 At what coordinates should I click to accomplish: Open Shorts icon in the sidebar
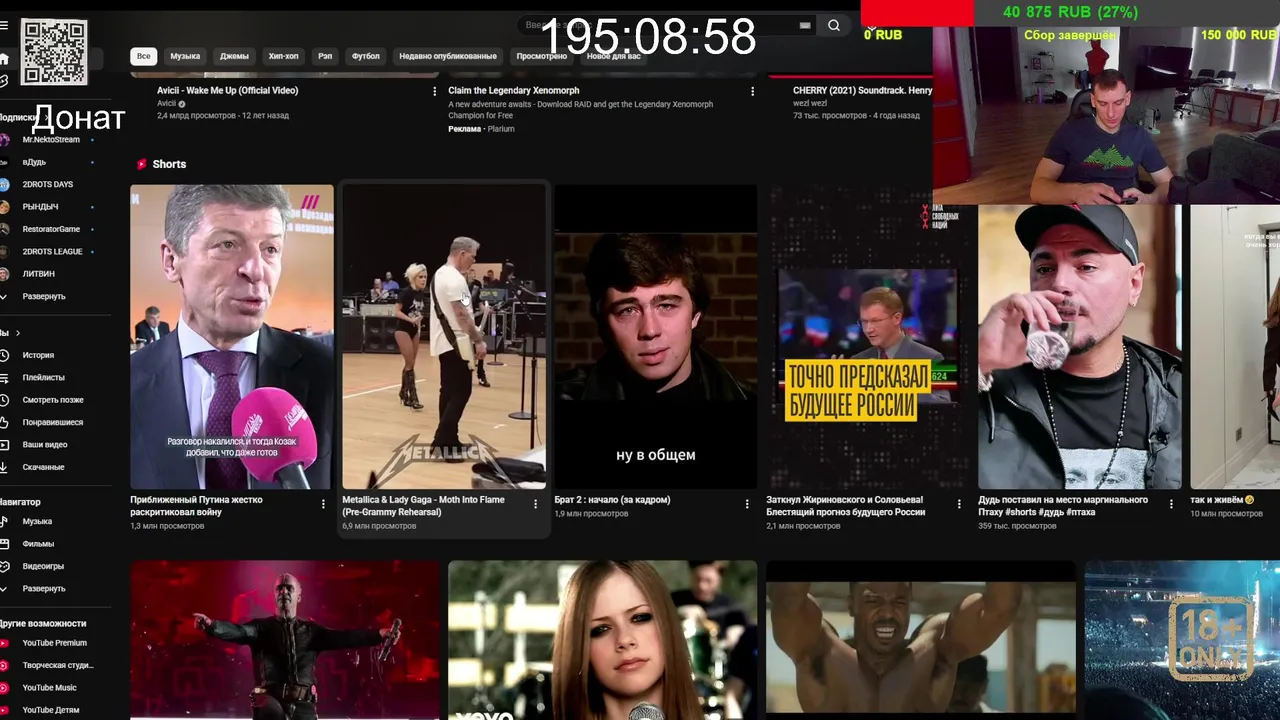4,81
